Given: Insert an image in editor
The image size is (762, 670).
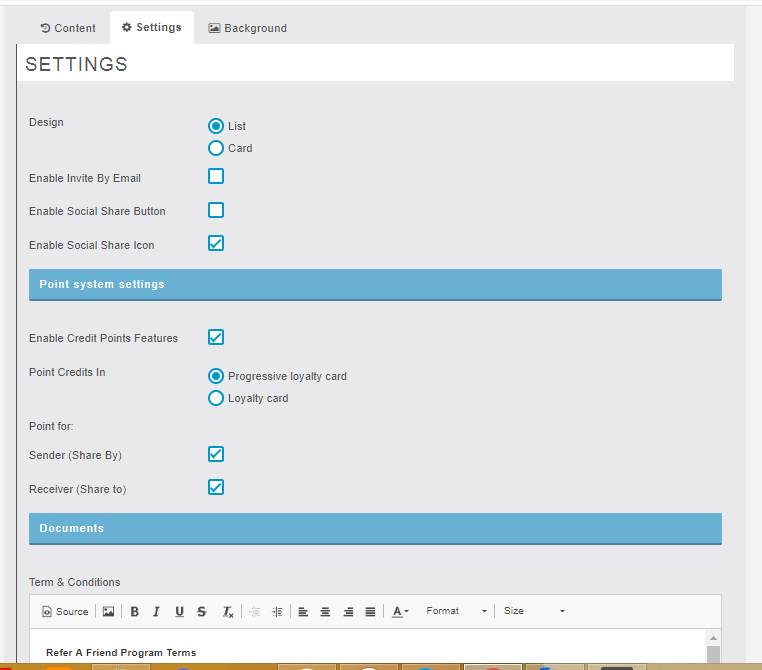Looking at the screenshot, I should click(108, 612).
